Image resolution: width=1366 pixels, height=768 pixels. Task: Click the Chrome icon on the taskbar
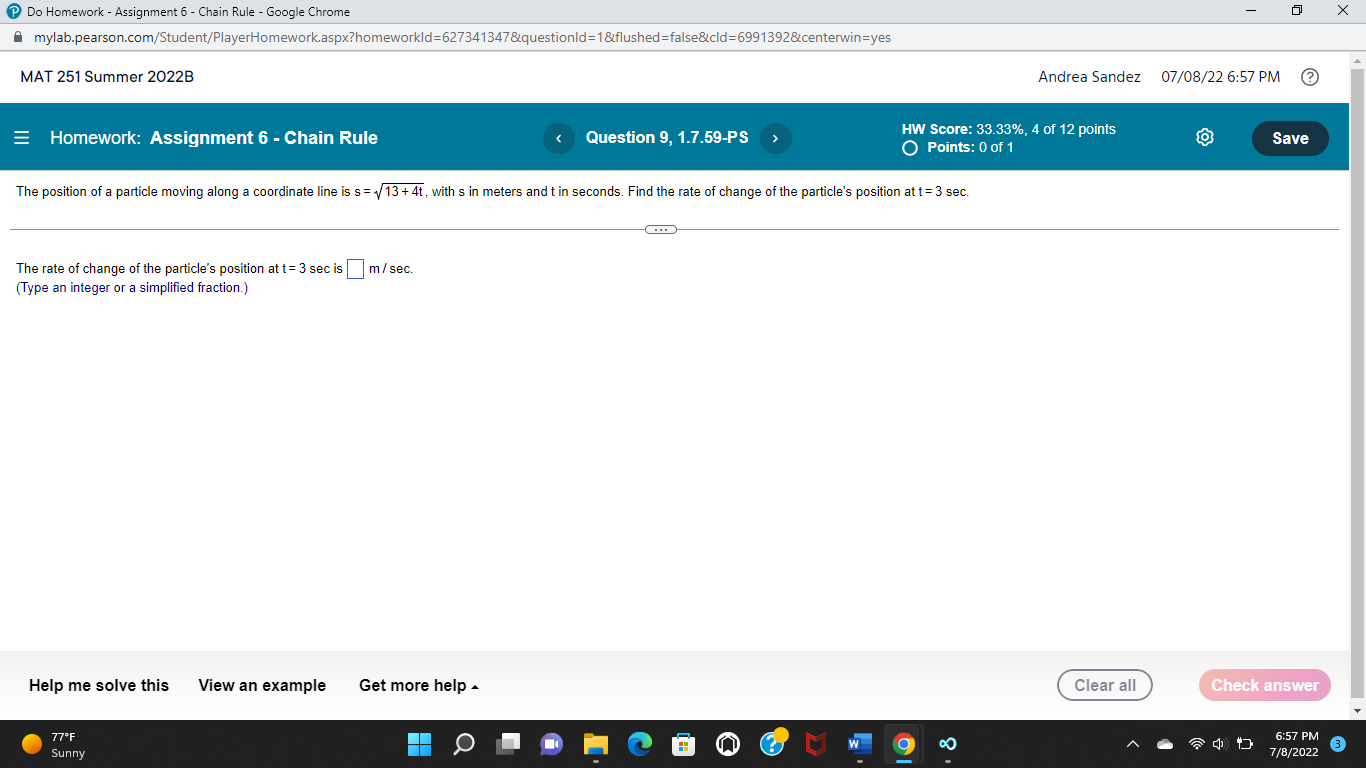coord(902,744)
